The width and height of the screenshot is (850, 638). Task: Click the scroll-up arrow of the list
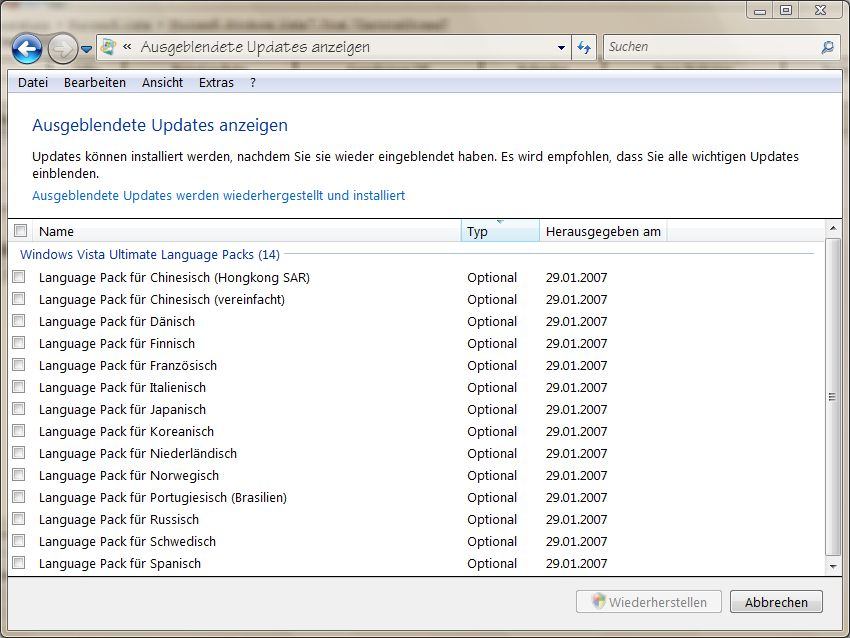click(x=833, y=229)
